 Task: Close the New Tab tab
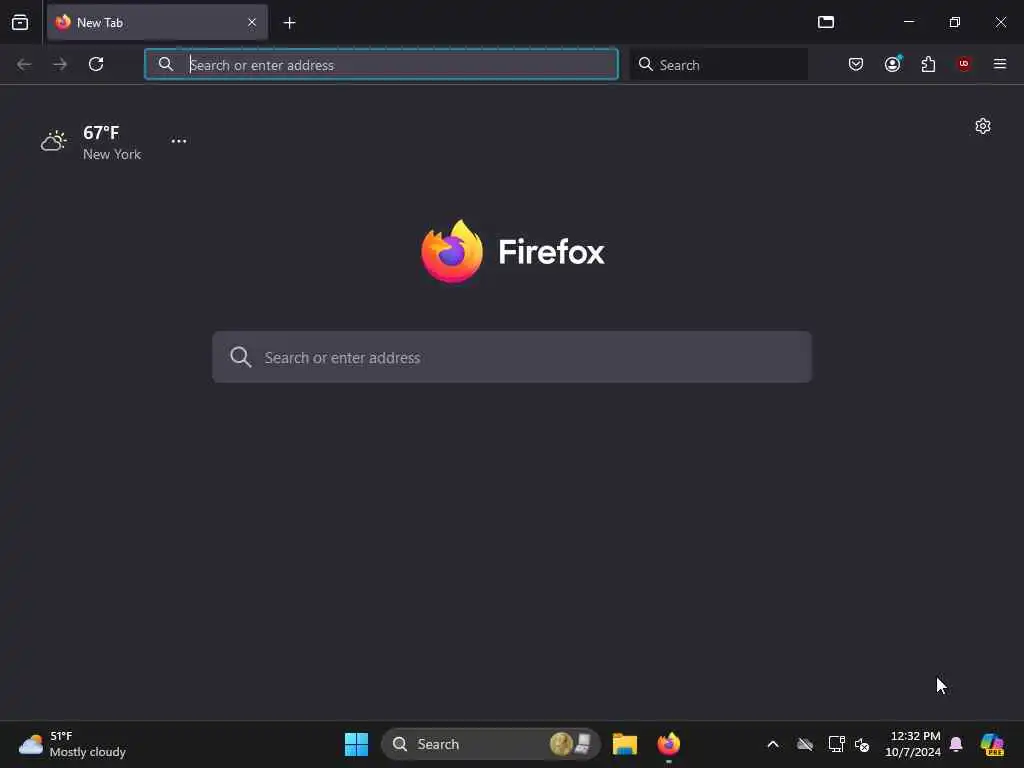pos(252,22)
